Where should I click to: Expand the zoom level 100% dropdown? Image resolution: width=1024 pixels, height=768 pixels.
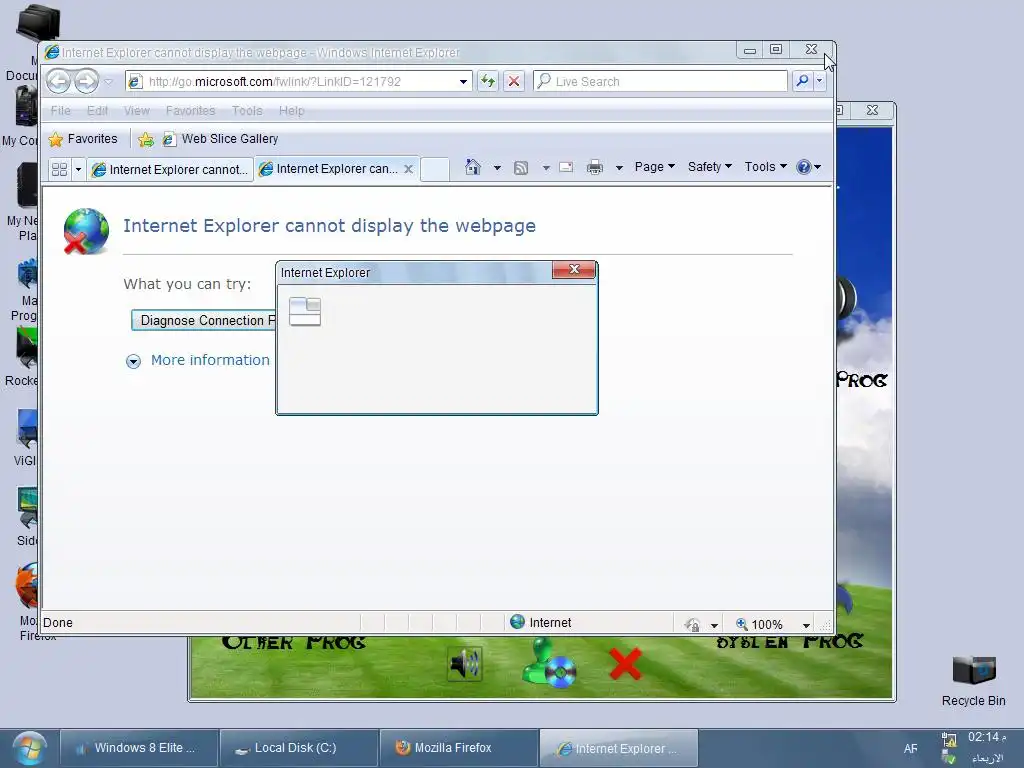(x=807, y=625)
